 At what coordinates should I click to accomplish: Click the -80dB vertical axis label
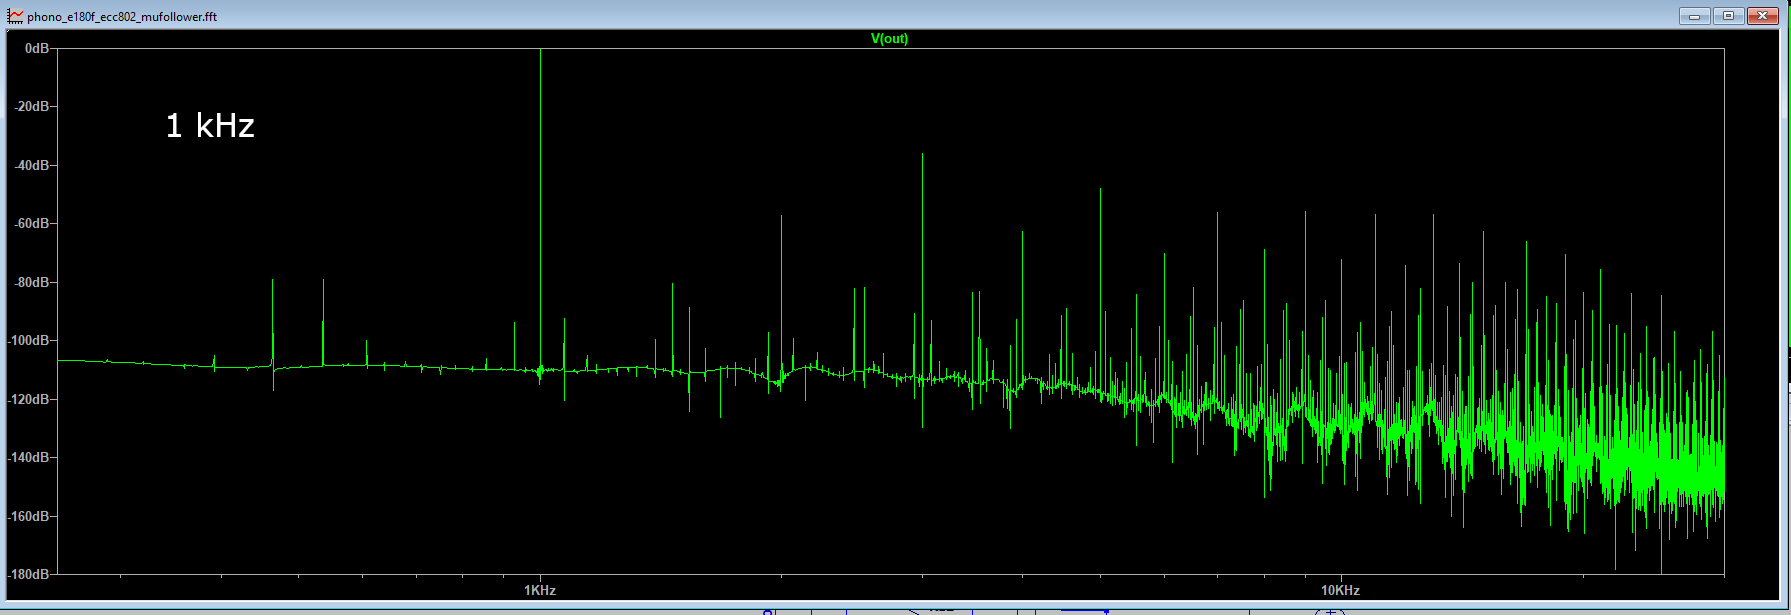pos(31,282)
